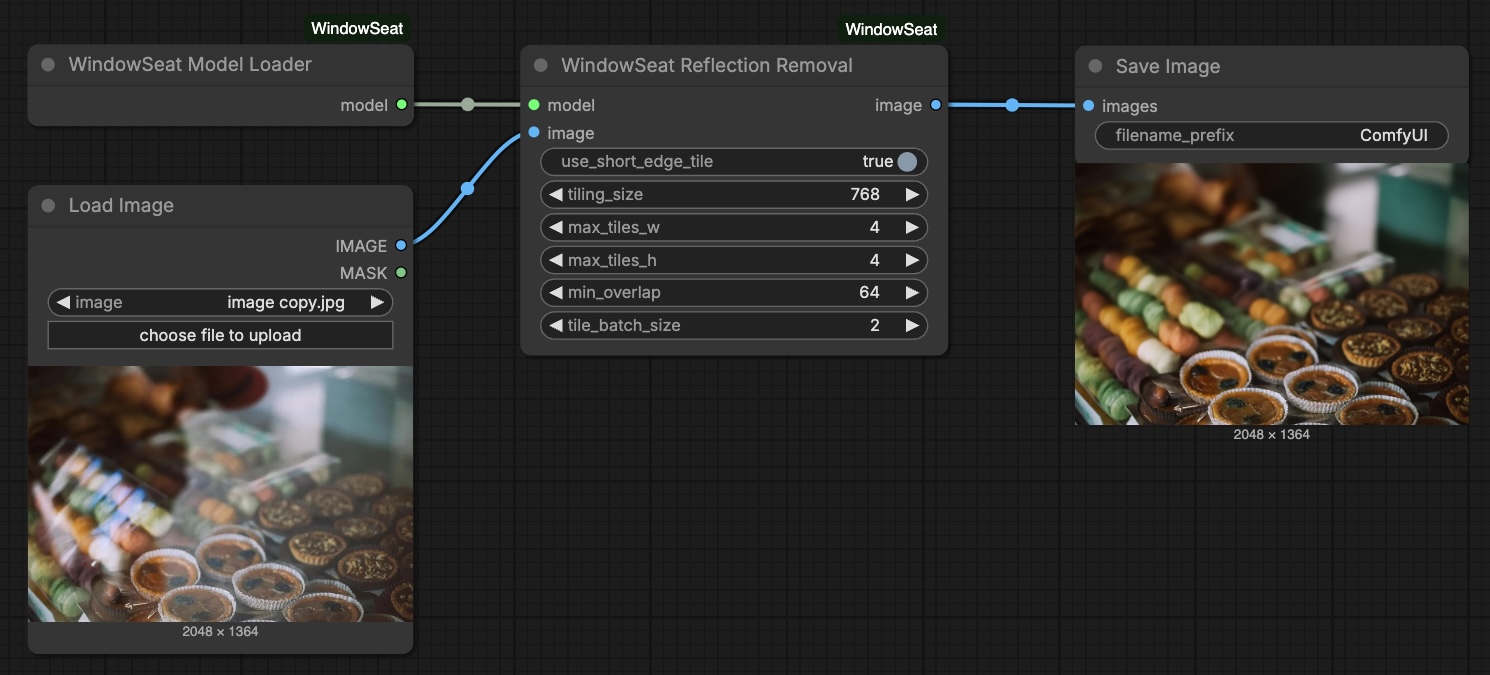Click the link midpoint between model sockets

(x=467, y=104)
